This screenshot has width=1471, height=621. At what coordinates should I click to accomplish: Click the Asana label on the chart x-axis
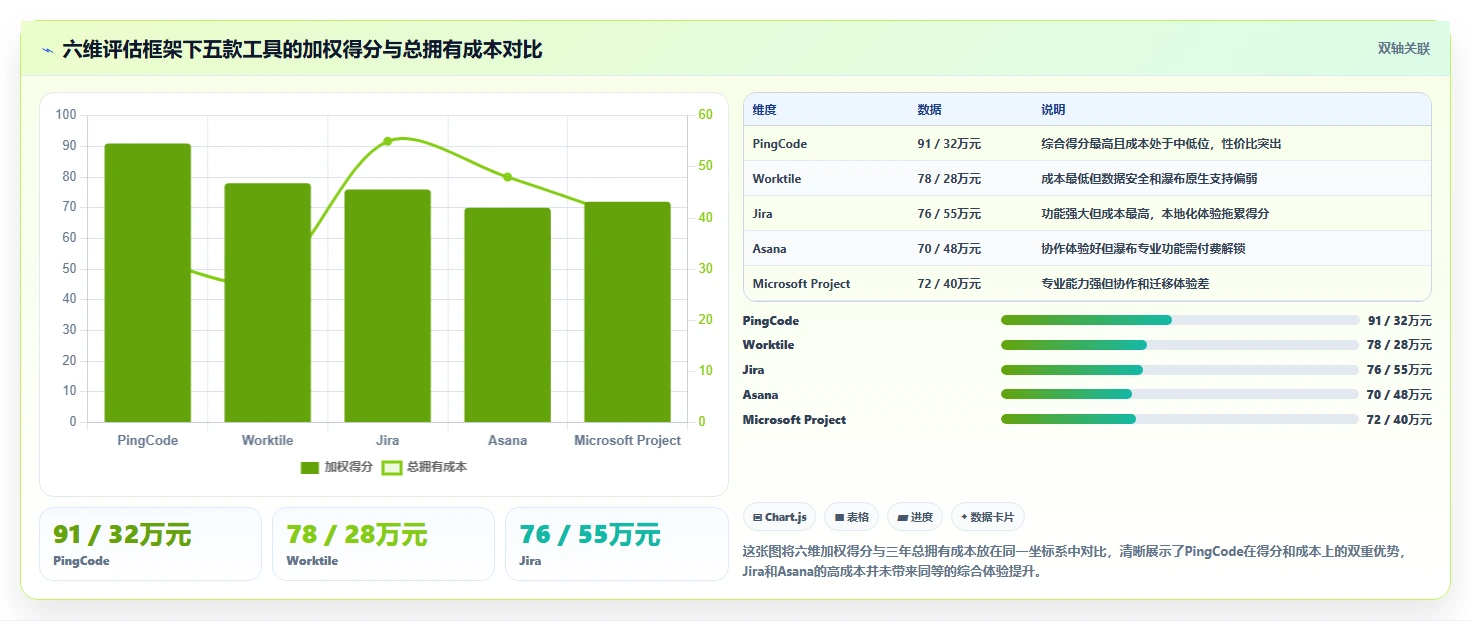tap(507, 441)
